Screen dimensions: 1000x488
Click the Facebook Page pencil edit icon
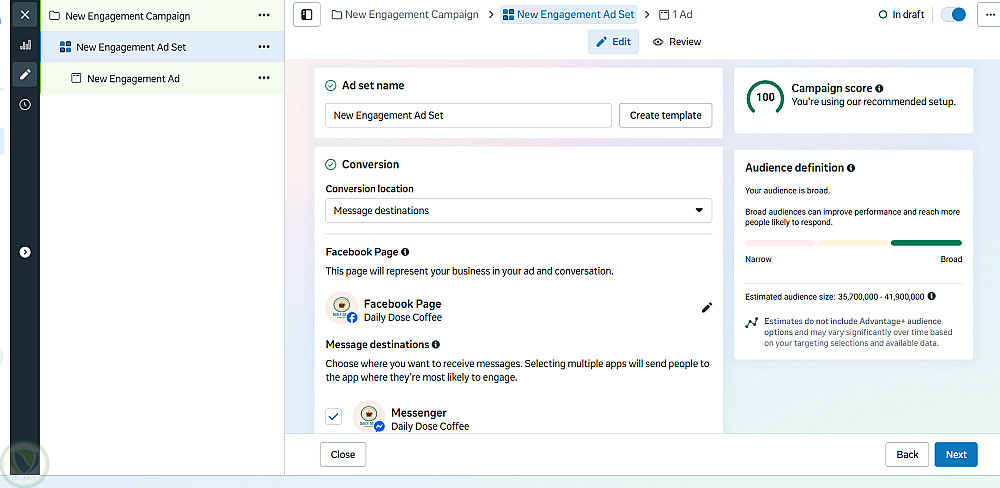click(707, 308)
